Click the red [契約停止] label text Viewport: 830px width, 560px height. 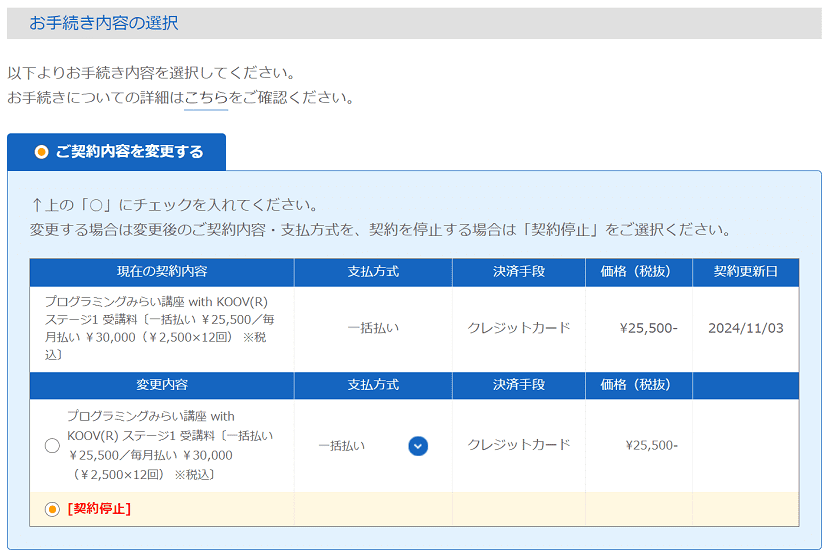[99, 509]
